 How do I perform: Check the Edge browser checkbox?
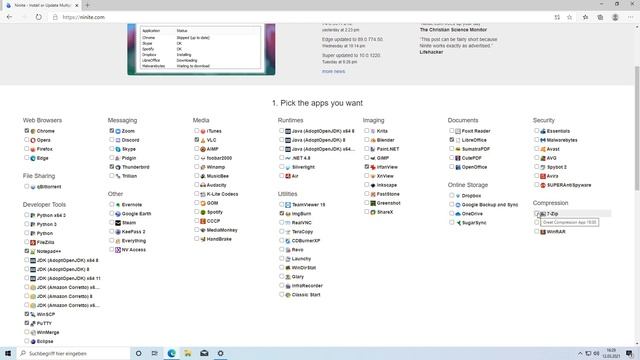pyautogui.click(x=27, y=158)
